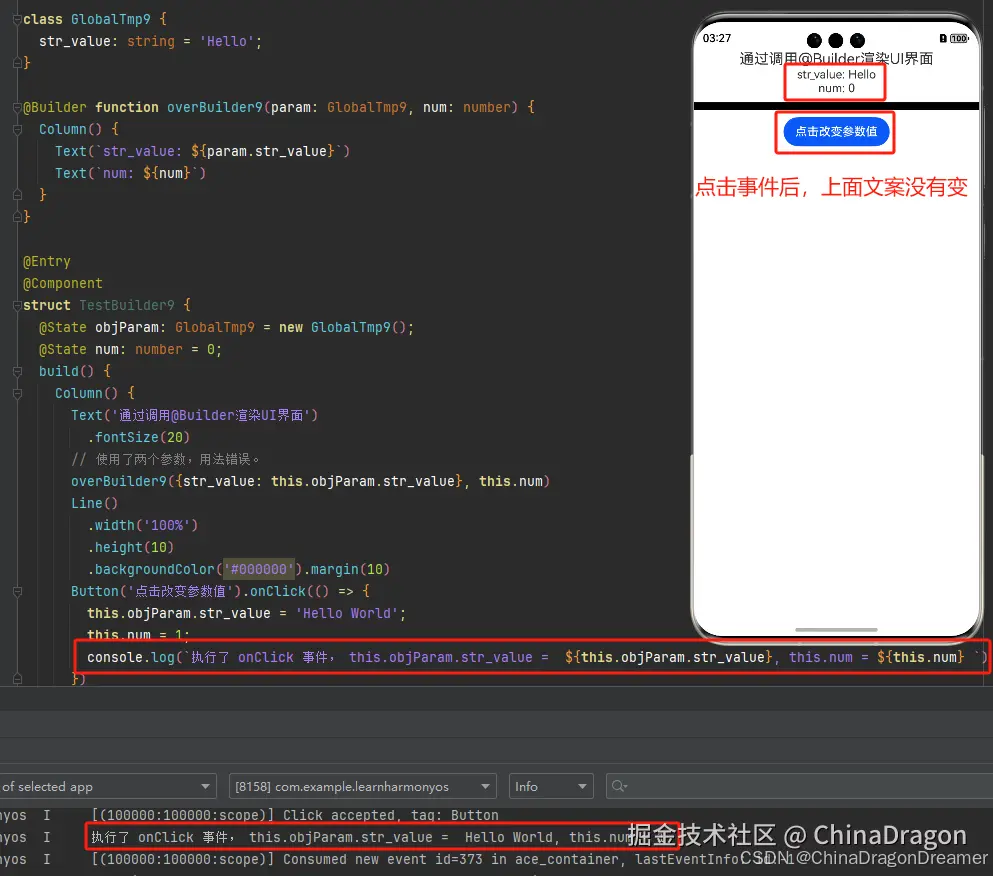Select the 'Click accepted, tag: Button' log row
This screenshot has height=876, width=993.
click(294, 815)
